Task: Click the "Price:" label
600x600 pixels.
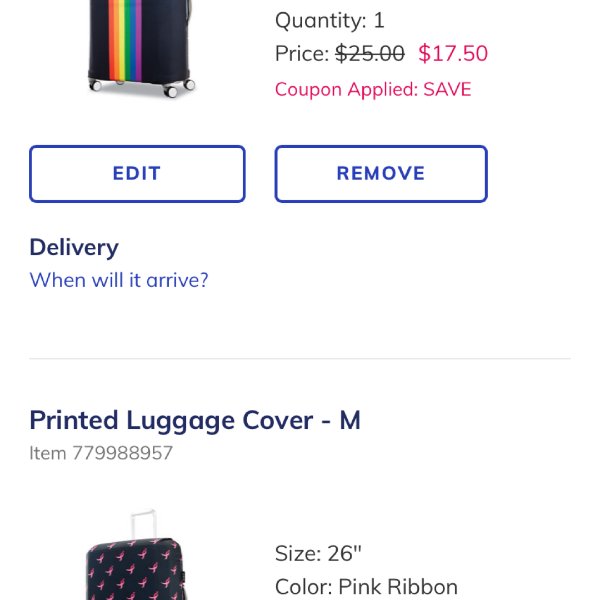Action: (x=301, y=54)
